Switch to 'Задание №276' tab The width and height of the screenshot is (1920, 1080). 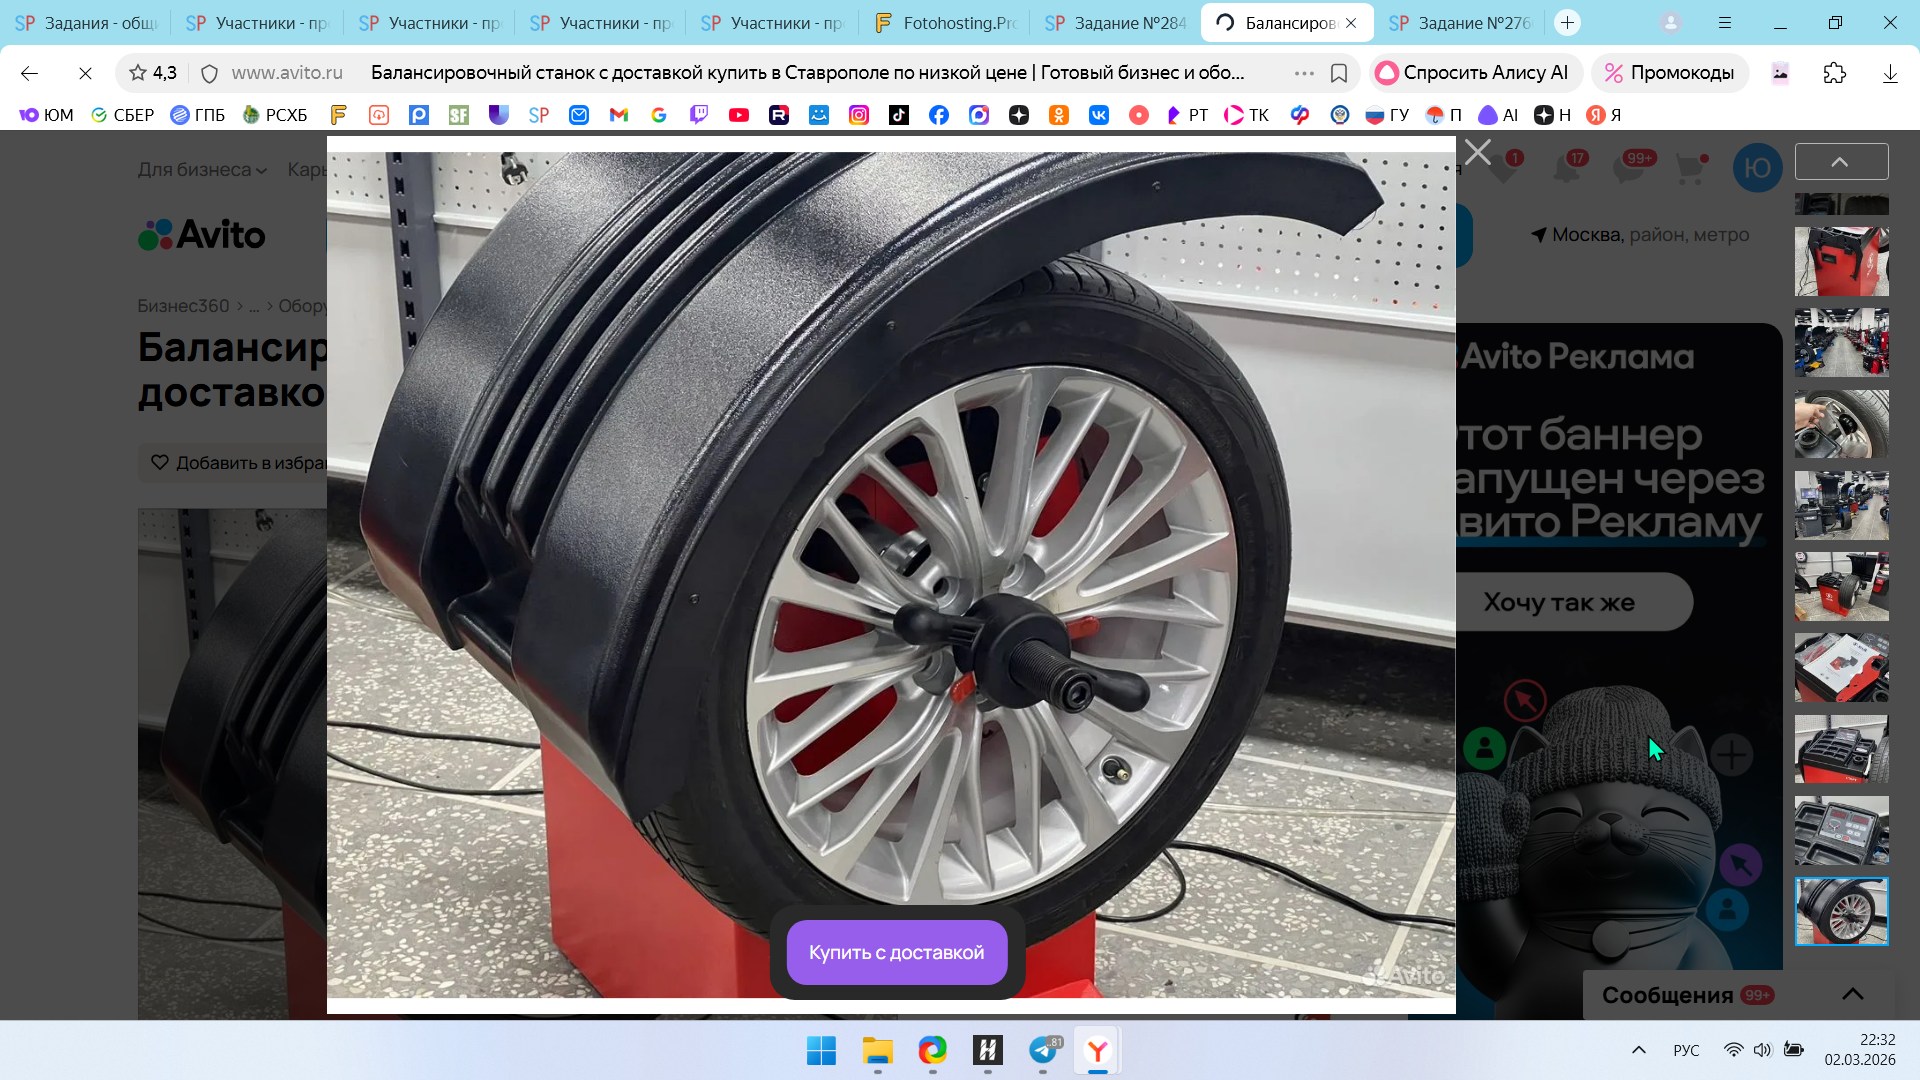pyautogui.click(x=1459, y=23)
